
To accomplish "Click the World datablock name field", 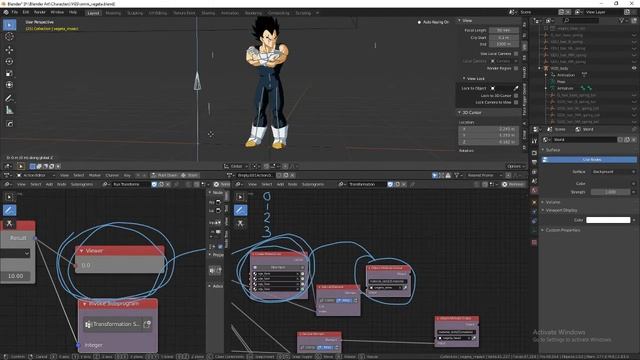I will (x=584, y=140).
